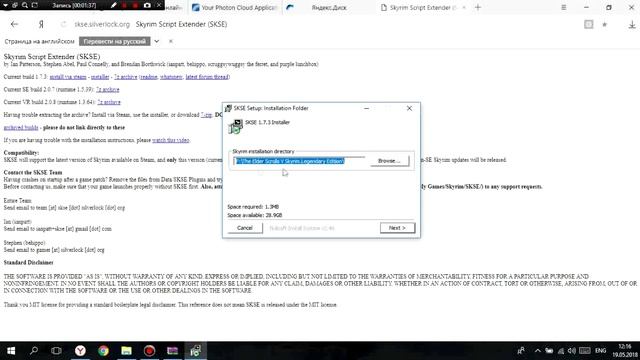Click SKSE installer icon in dialog header

pyautogui.click(x=236, y=126)
